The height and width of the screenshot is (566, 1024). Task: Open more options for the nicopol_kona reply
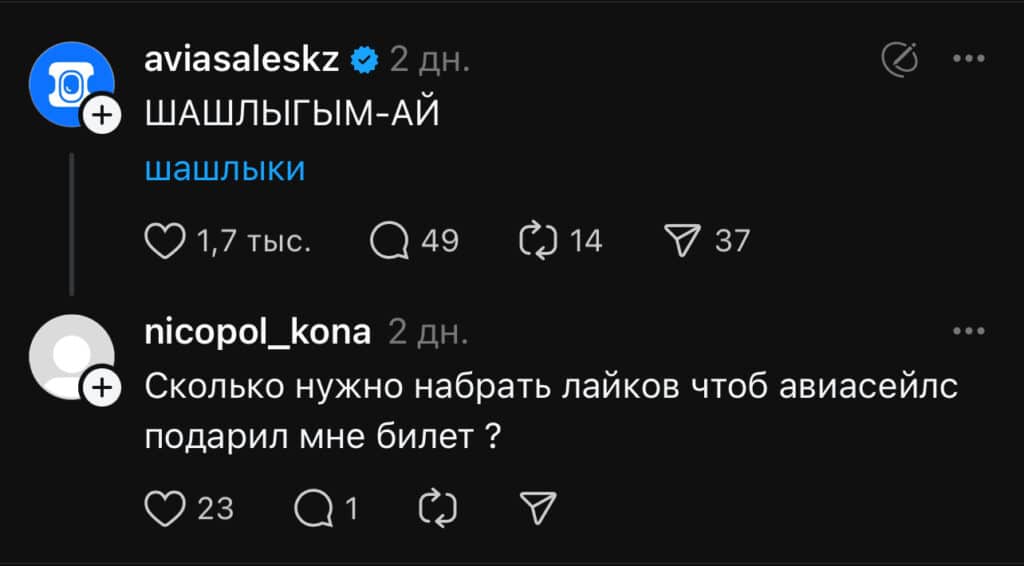(968, 332)
